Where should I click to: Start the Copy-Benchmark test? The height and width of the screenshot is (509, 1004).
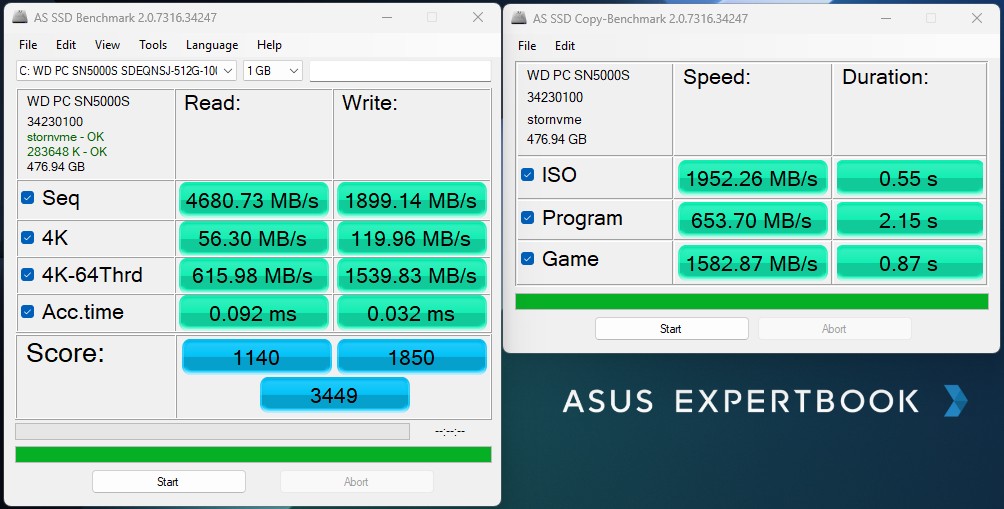click(x=671, y=329)
